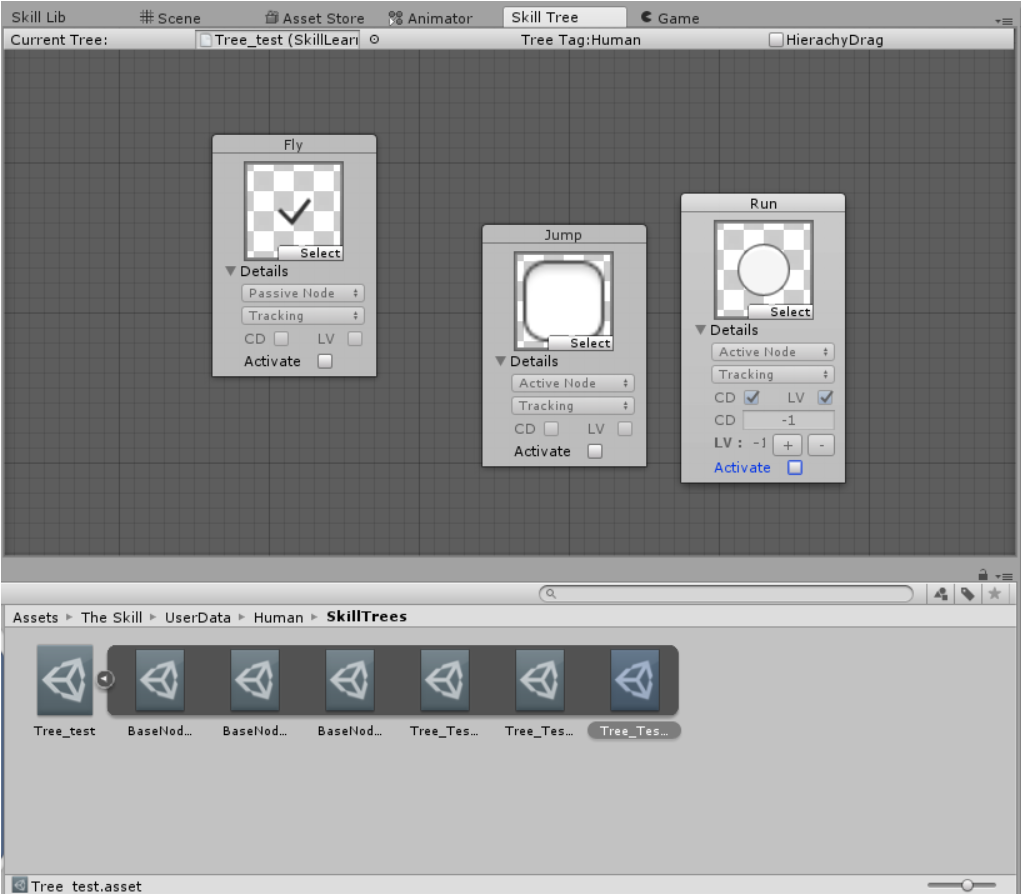This screenshot has width=1022, height=895.
Task: Increase LV with plus button on Run
Action: click(x=787, y=445)
